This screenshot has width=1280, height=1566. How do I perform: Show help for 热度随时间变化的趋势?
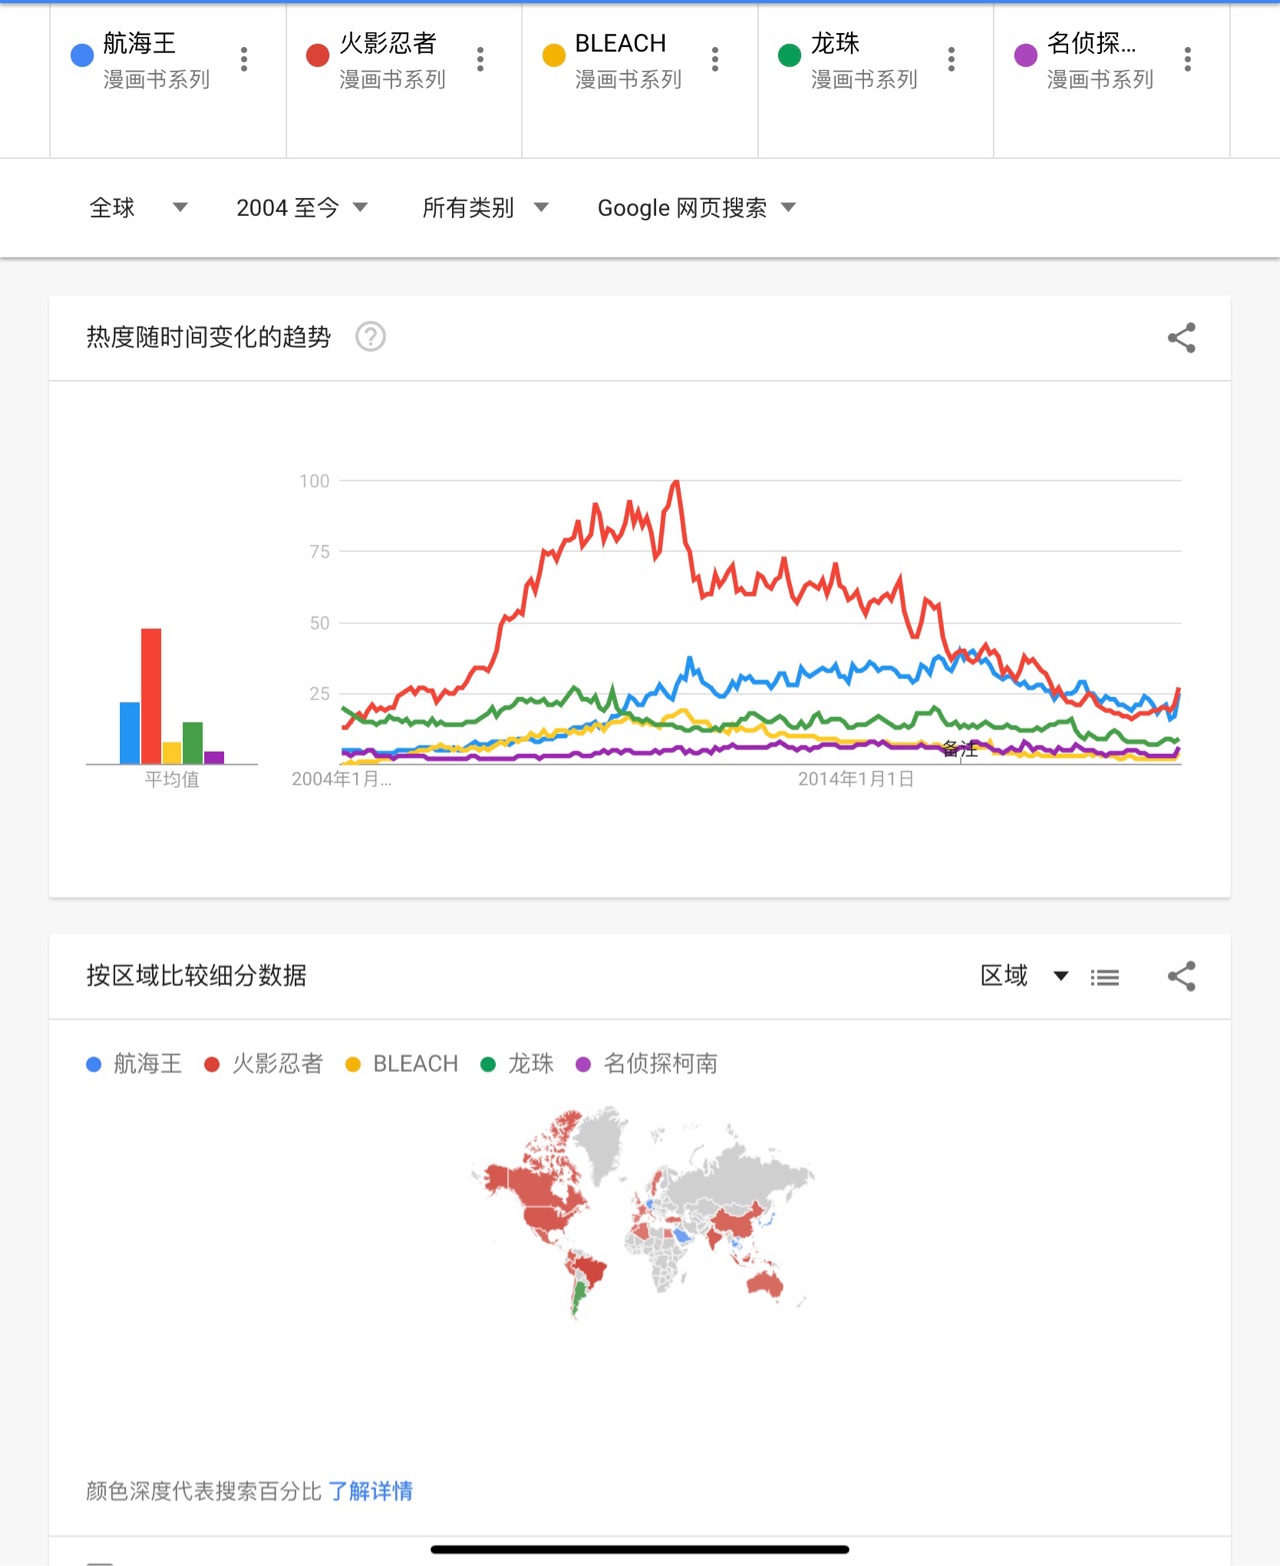pos(370,337)
